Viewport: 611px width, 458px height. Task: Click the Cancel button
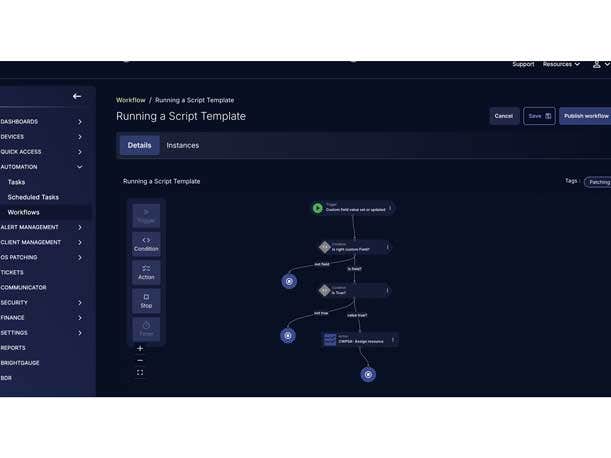pyautogui.click(x=504, y=116)
